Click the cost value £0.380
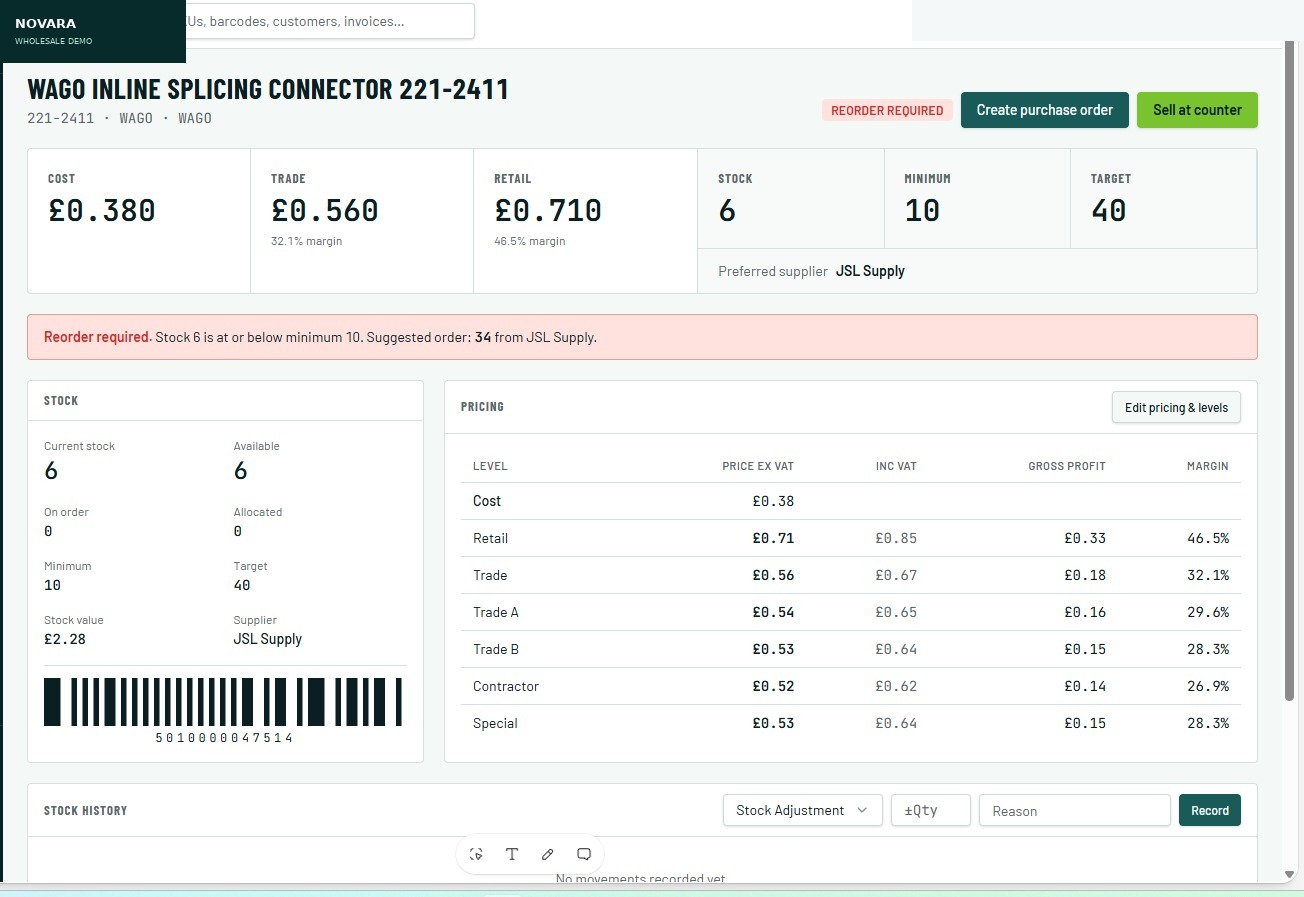 [102, 210]
